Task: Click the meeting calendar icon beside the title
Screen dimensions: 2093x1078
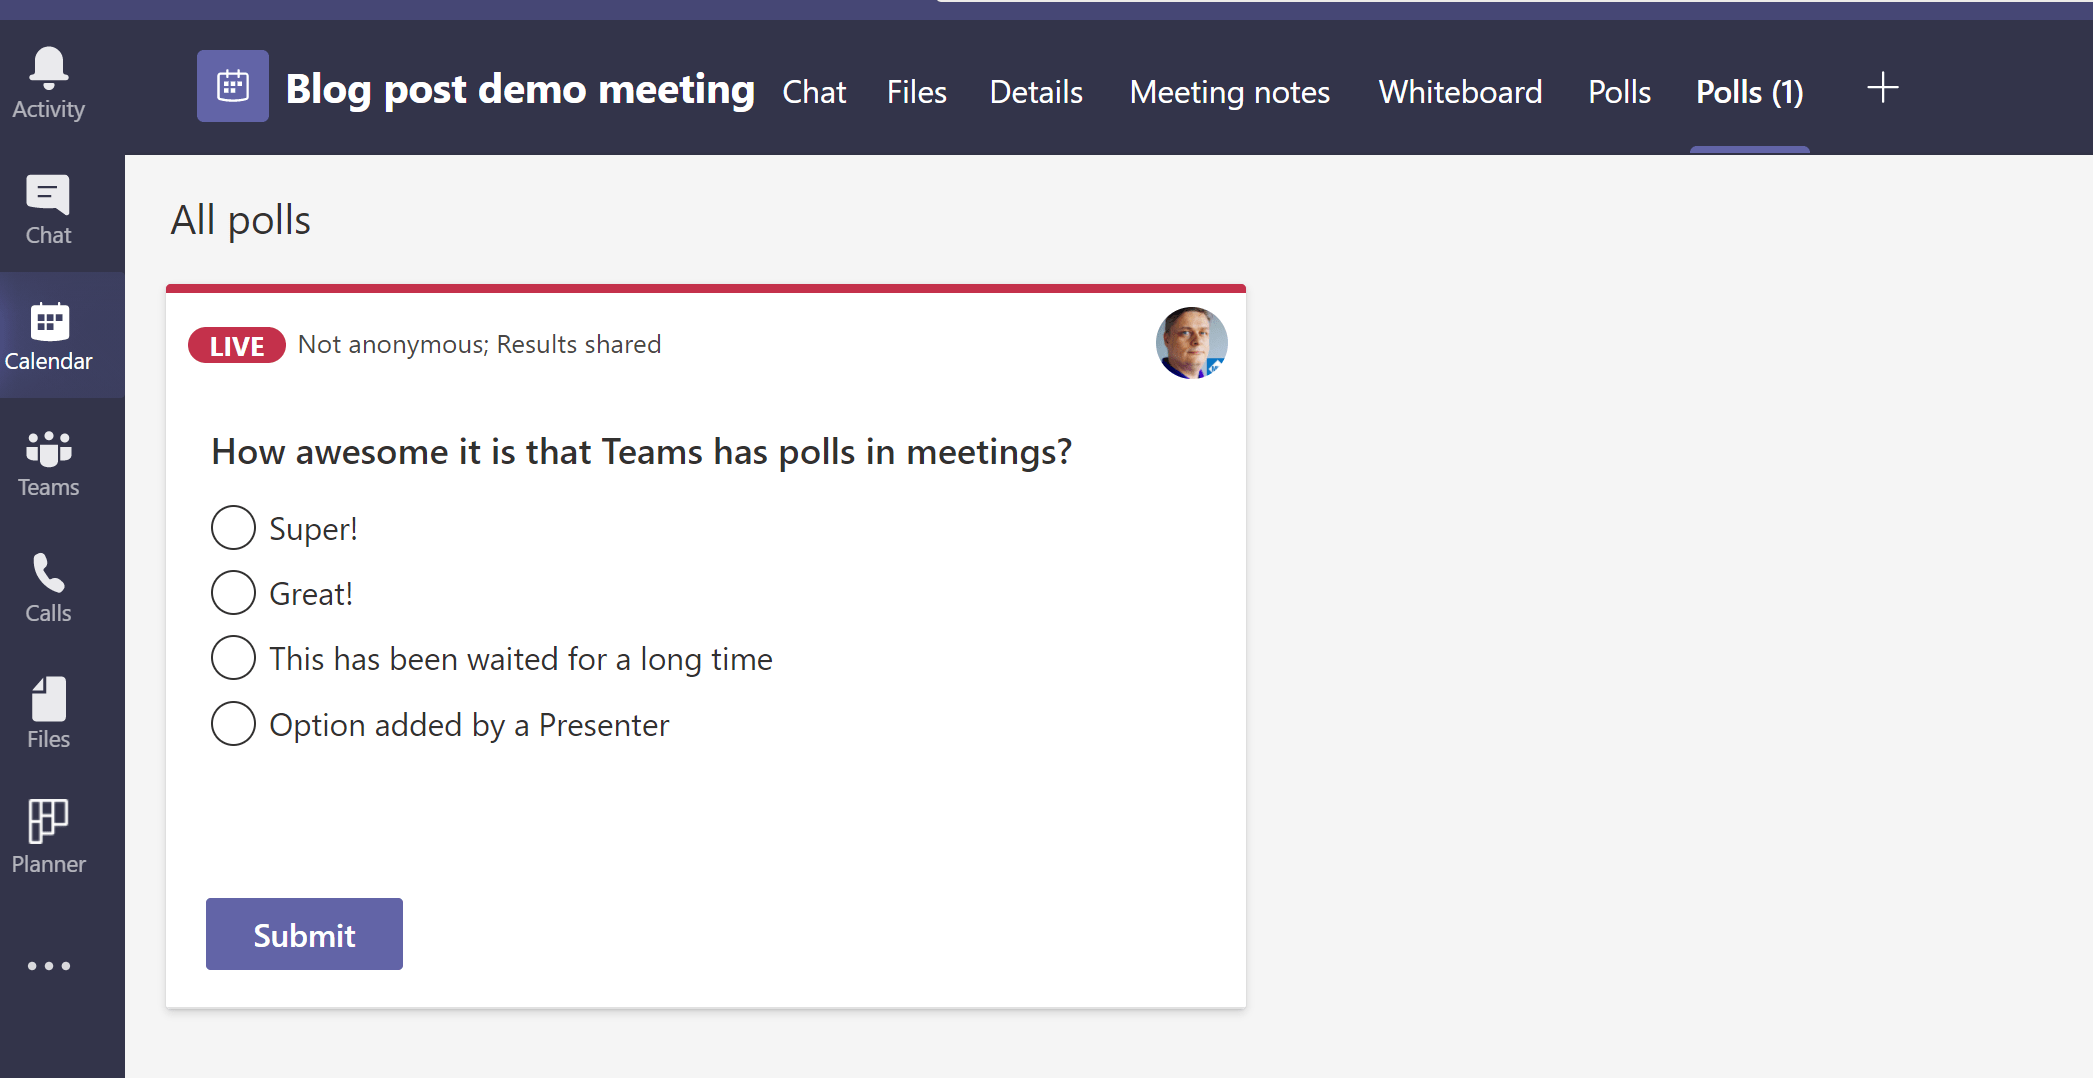Action: click(232, 86)
